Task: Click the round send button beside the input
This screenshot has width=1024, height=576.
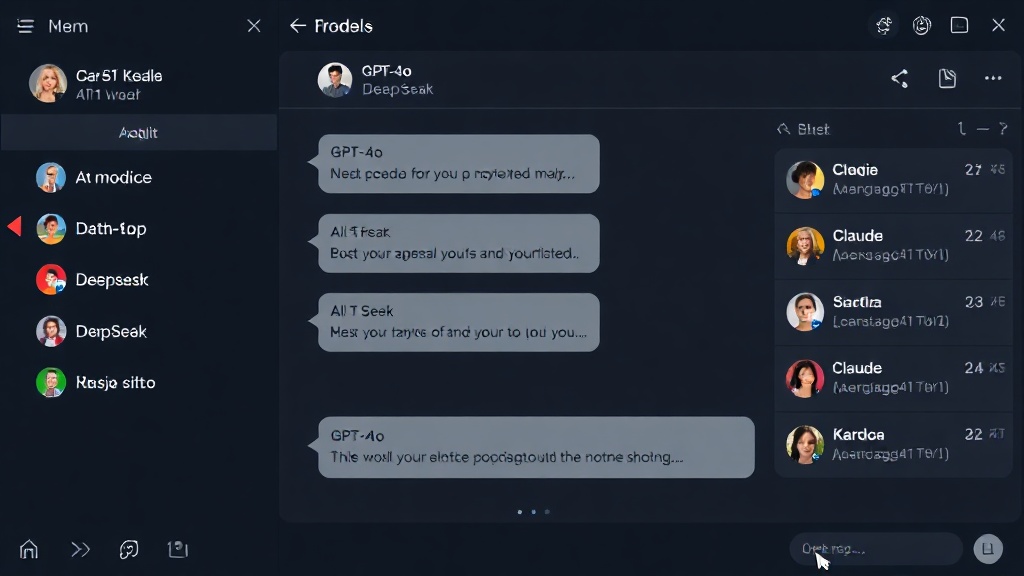Action: click(x=988, y=549)
